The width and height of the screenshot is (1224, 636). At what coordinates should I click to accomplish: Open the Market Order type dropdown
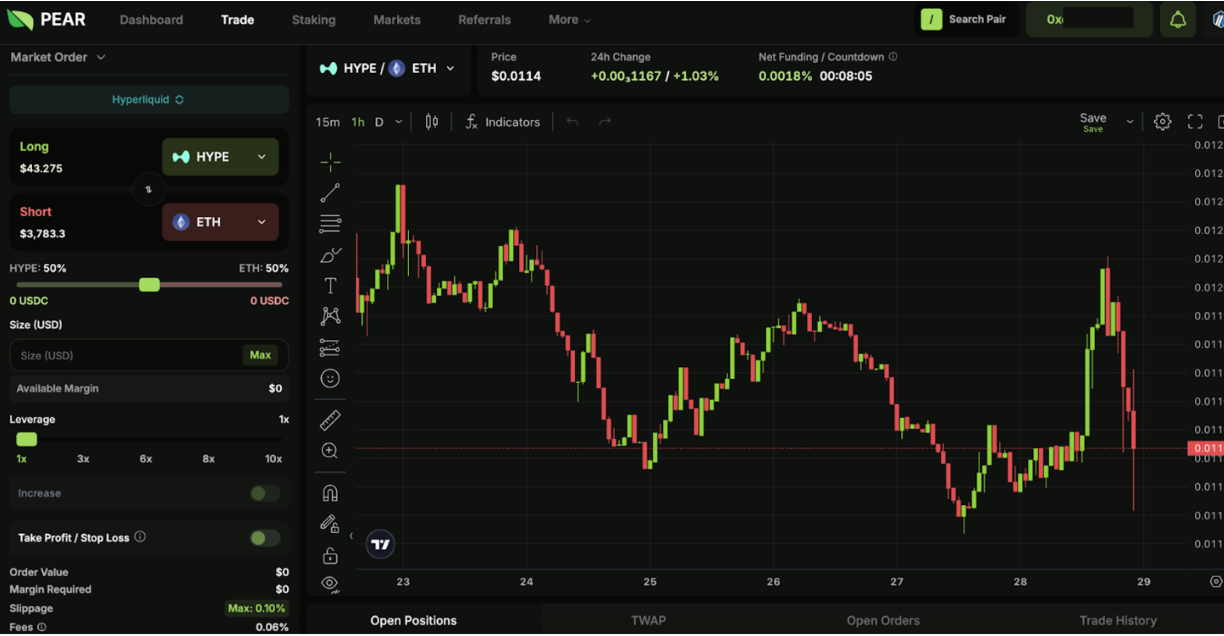click(58, 57)
